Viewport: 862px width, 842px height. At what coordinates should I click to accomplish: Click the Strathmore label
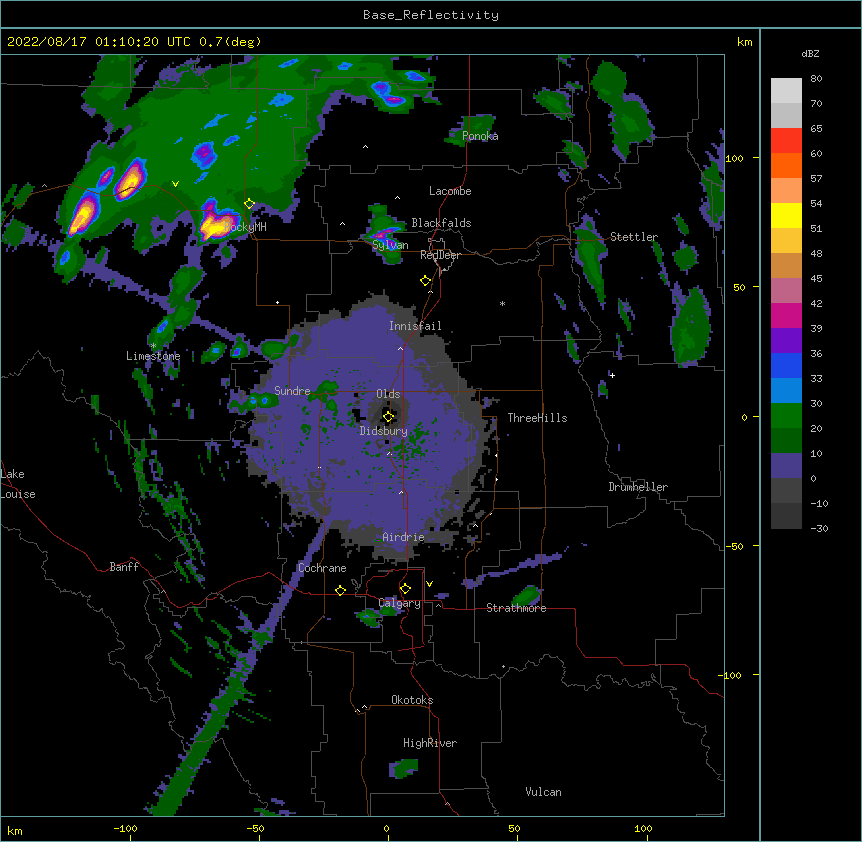[x=516, y=608]
